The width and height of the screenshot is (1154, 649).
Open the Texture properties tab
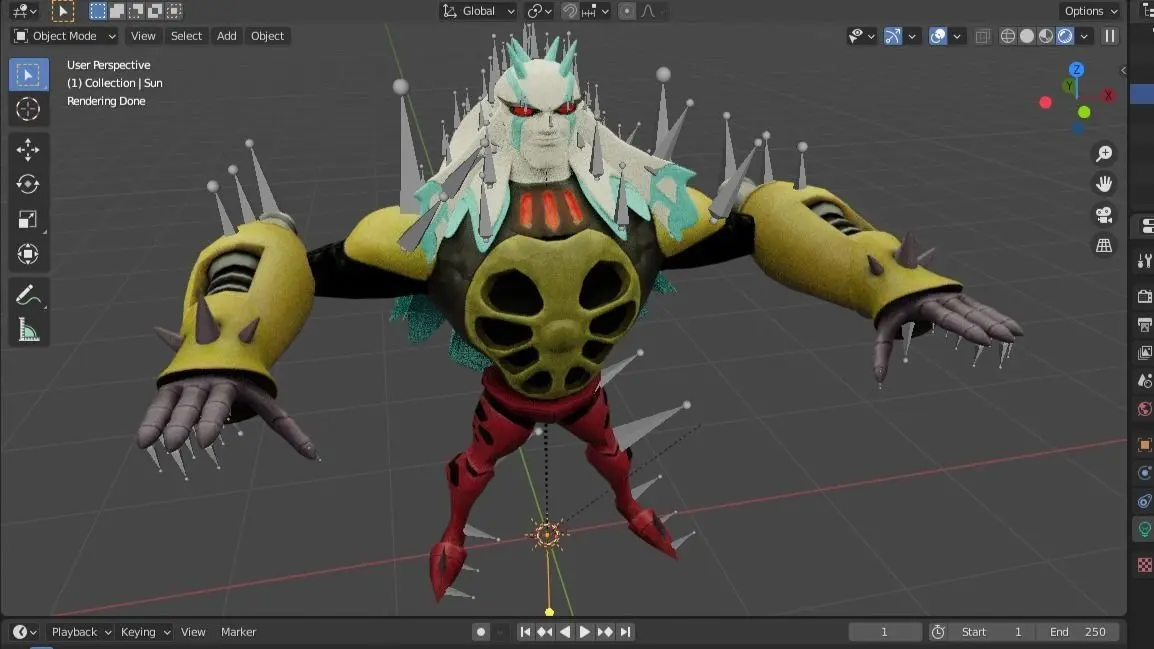pos(1144,564)
